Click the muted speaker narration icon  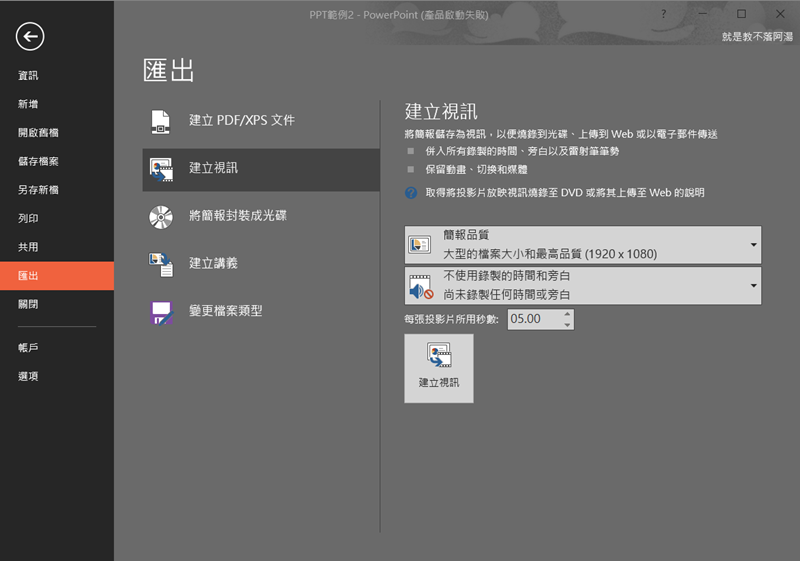click(419, 286)
